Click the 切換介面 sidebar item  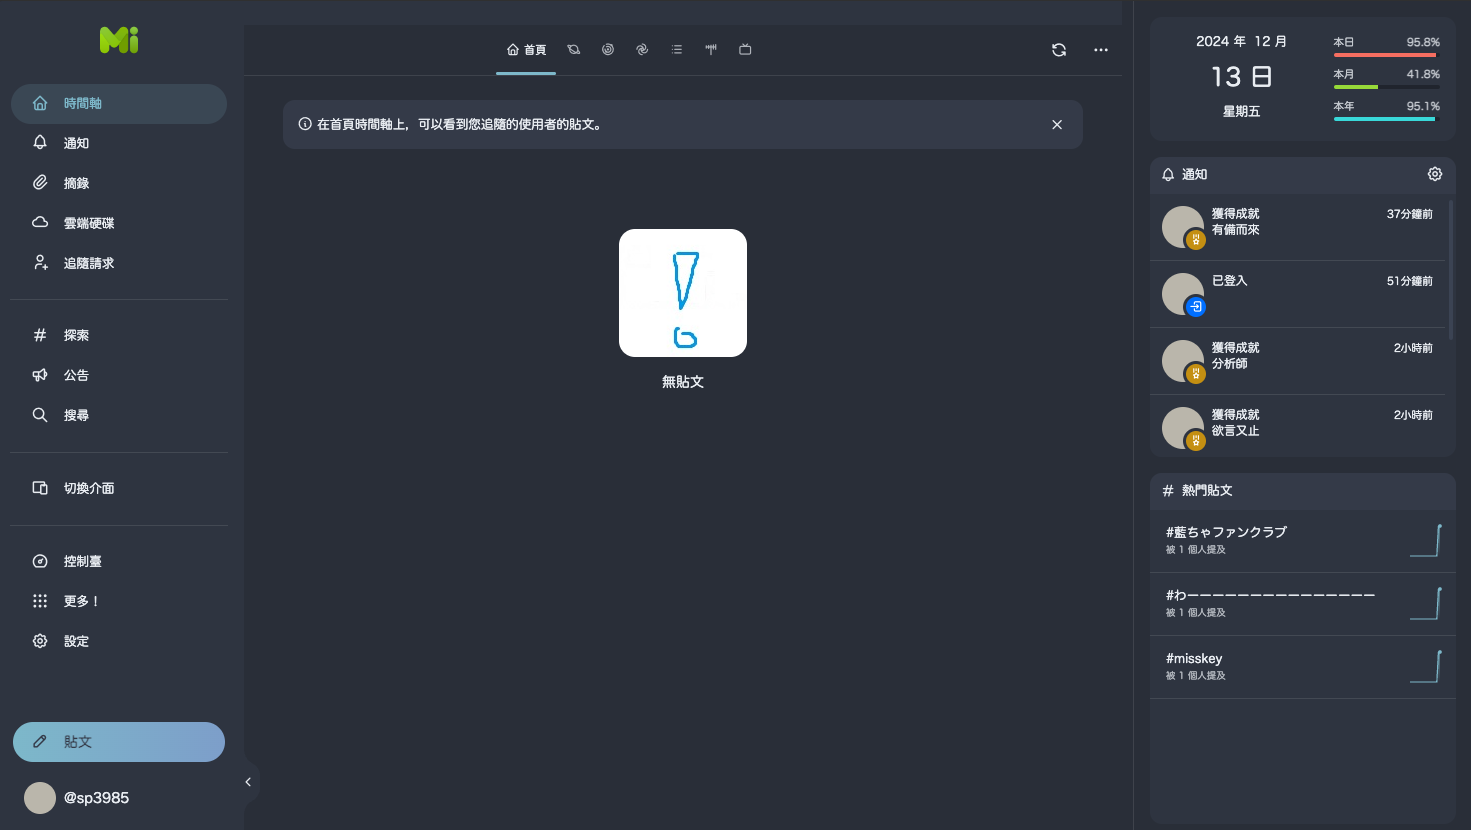(x=88, y=488)
